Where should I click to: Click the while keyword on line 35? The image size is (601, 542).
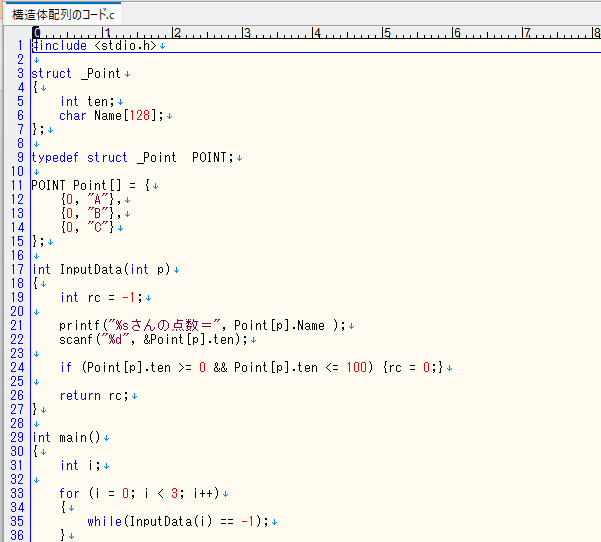tap(103, 521)
